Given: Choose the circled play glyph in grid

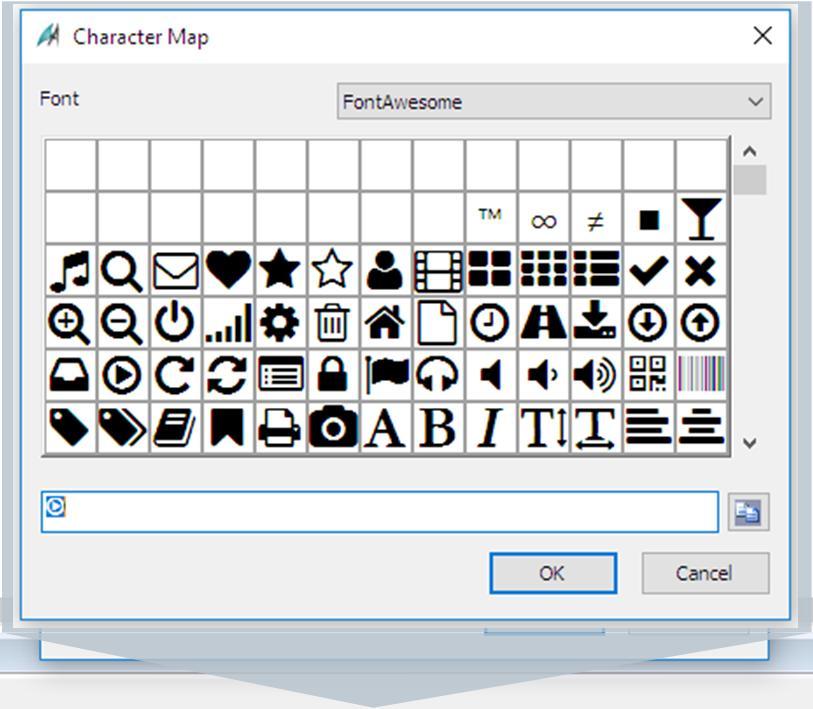Looking at the screenshot, I should (x=123, y=376).
